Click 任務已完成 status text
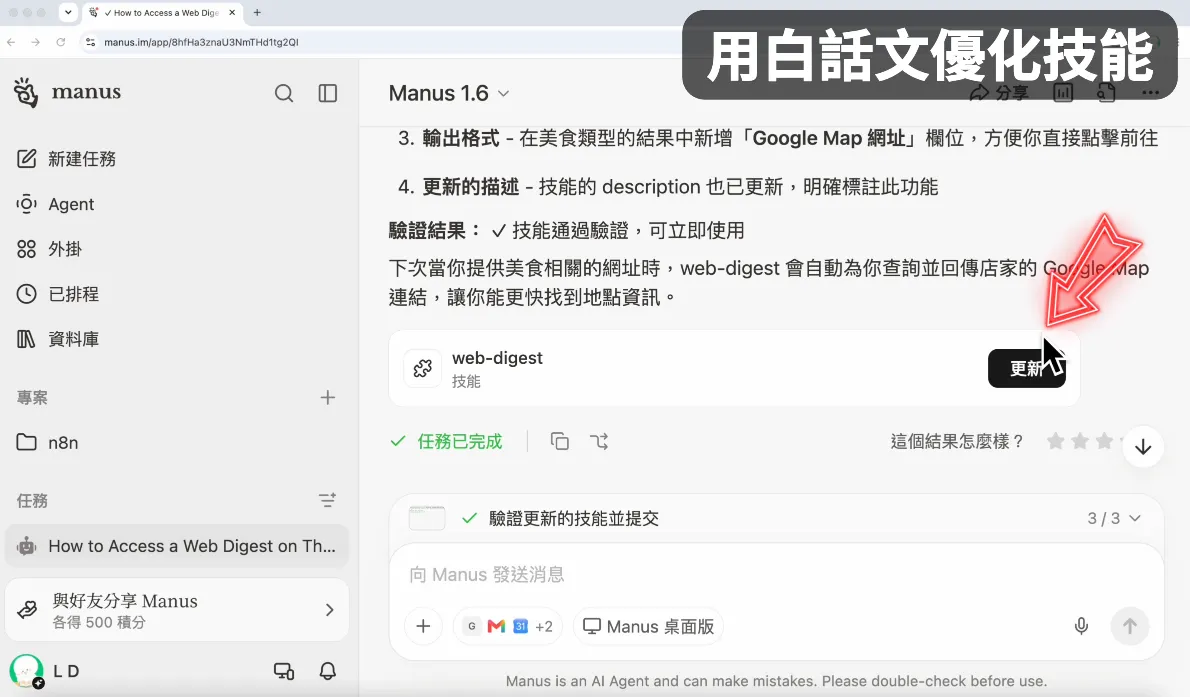The image size is (1190, 697). (x=460, y=441)
